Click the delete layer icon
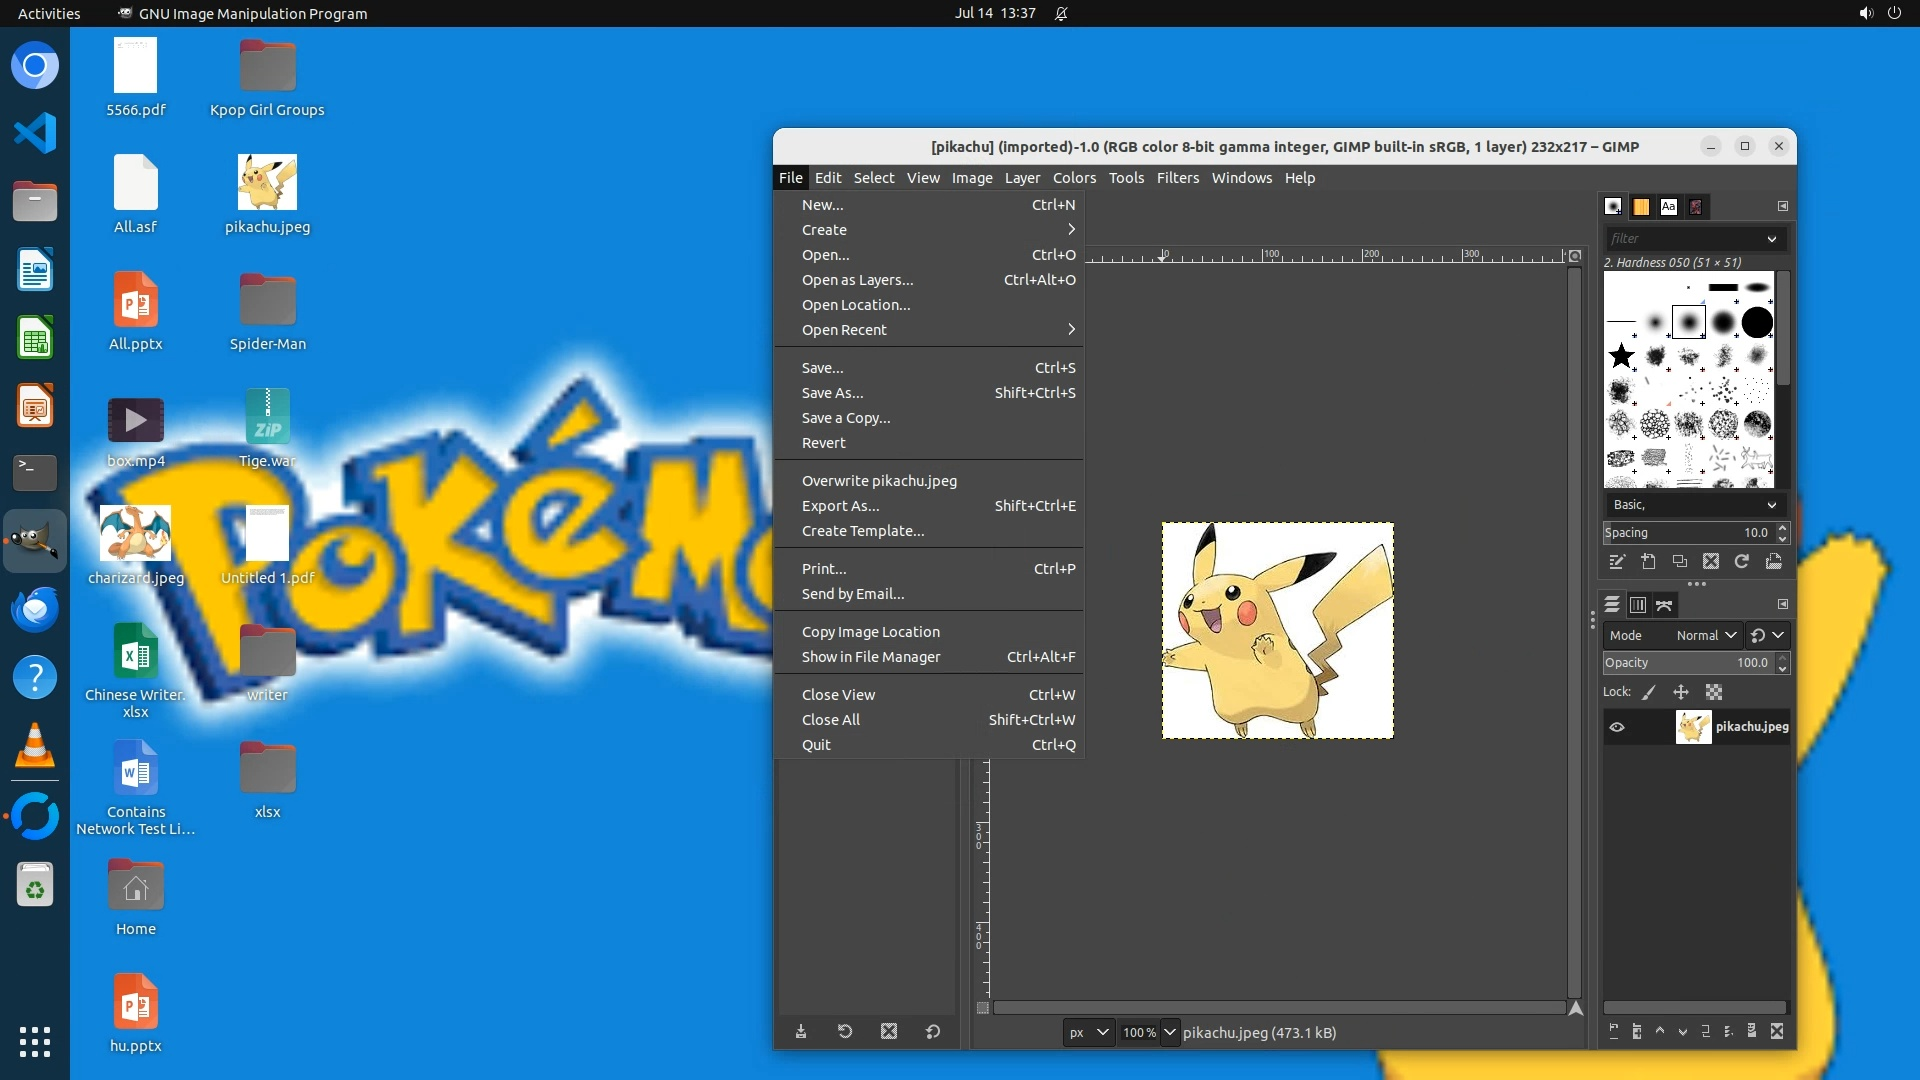 (x=1777, y=1032)
